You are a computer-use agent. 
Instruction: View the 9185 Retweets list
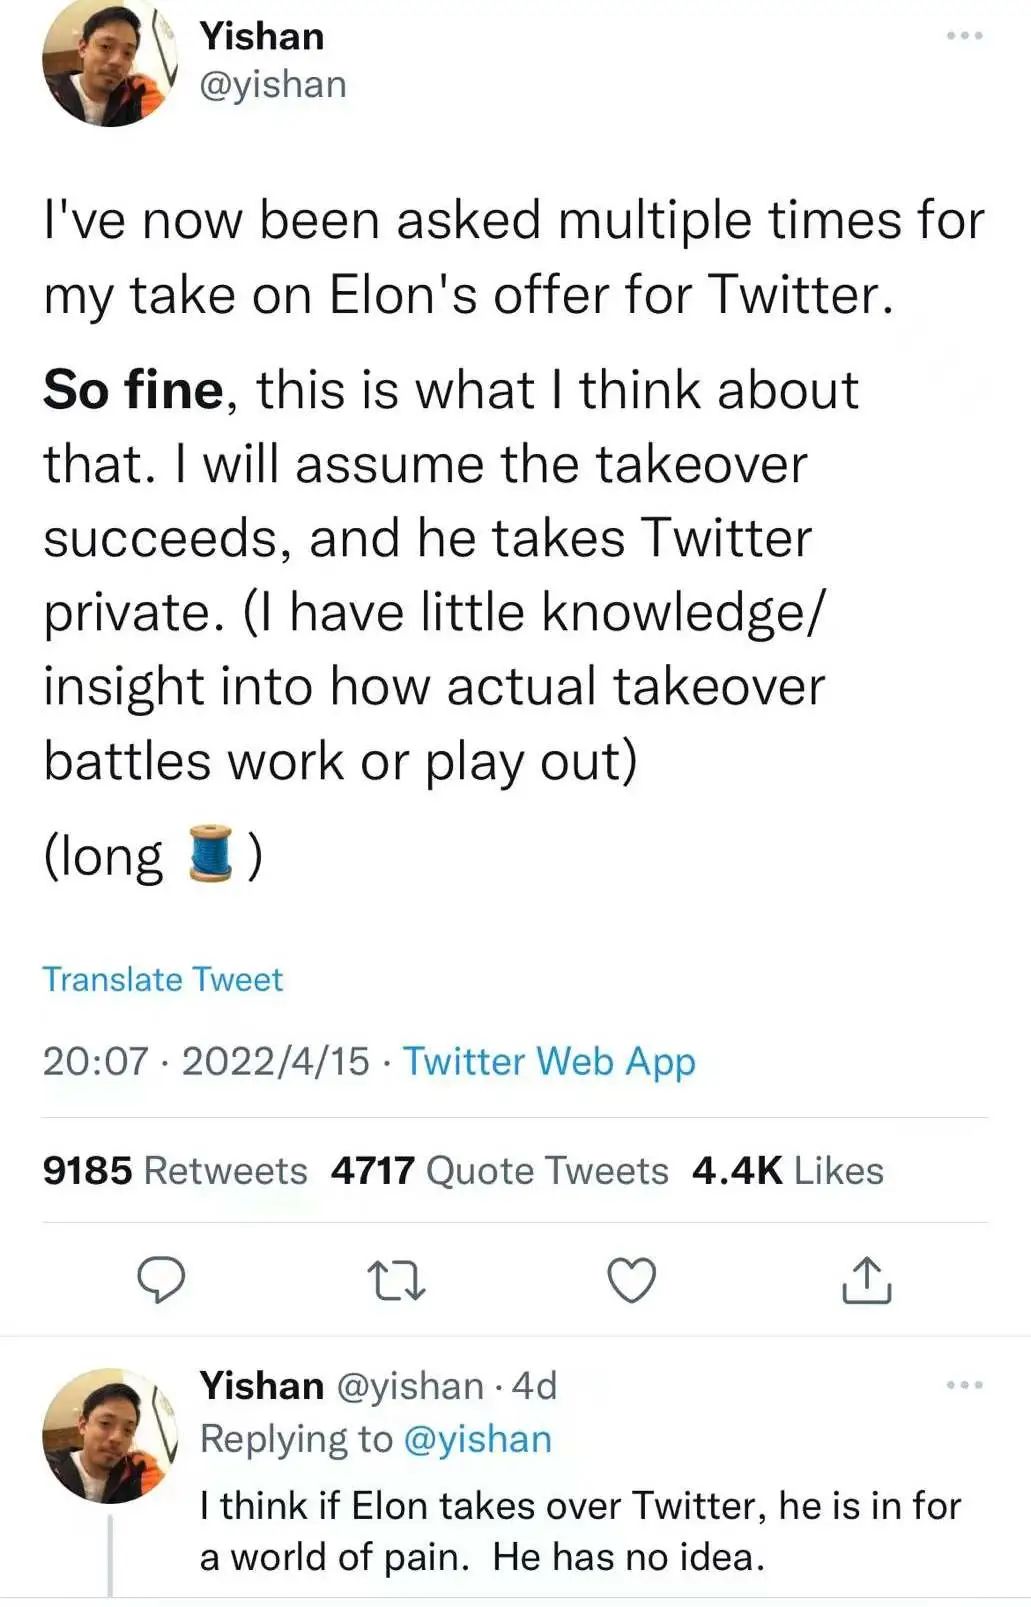point(175,1170)
